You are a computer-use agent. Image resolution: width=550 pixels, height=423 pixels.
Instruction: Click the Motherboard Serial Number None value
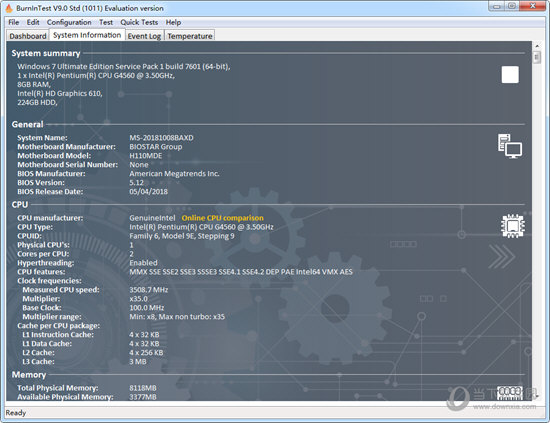pos(139,164)
